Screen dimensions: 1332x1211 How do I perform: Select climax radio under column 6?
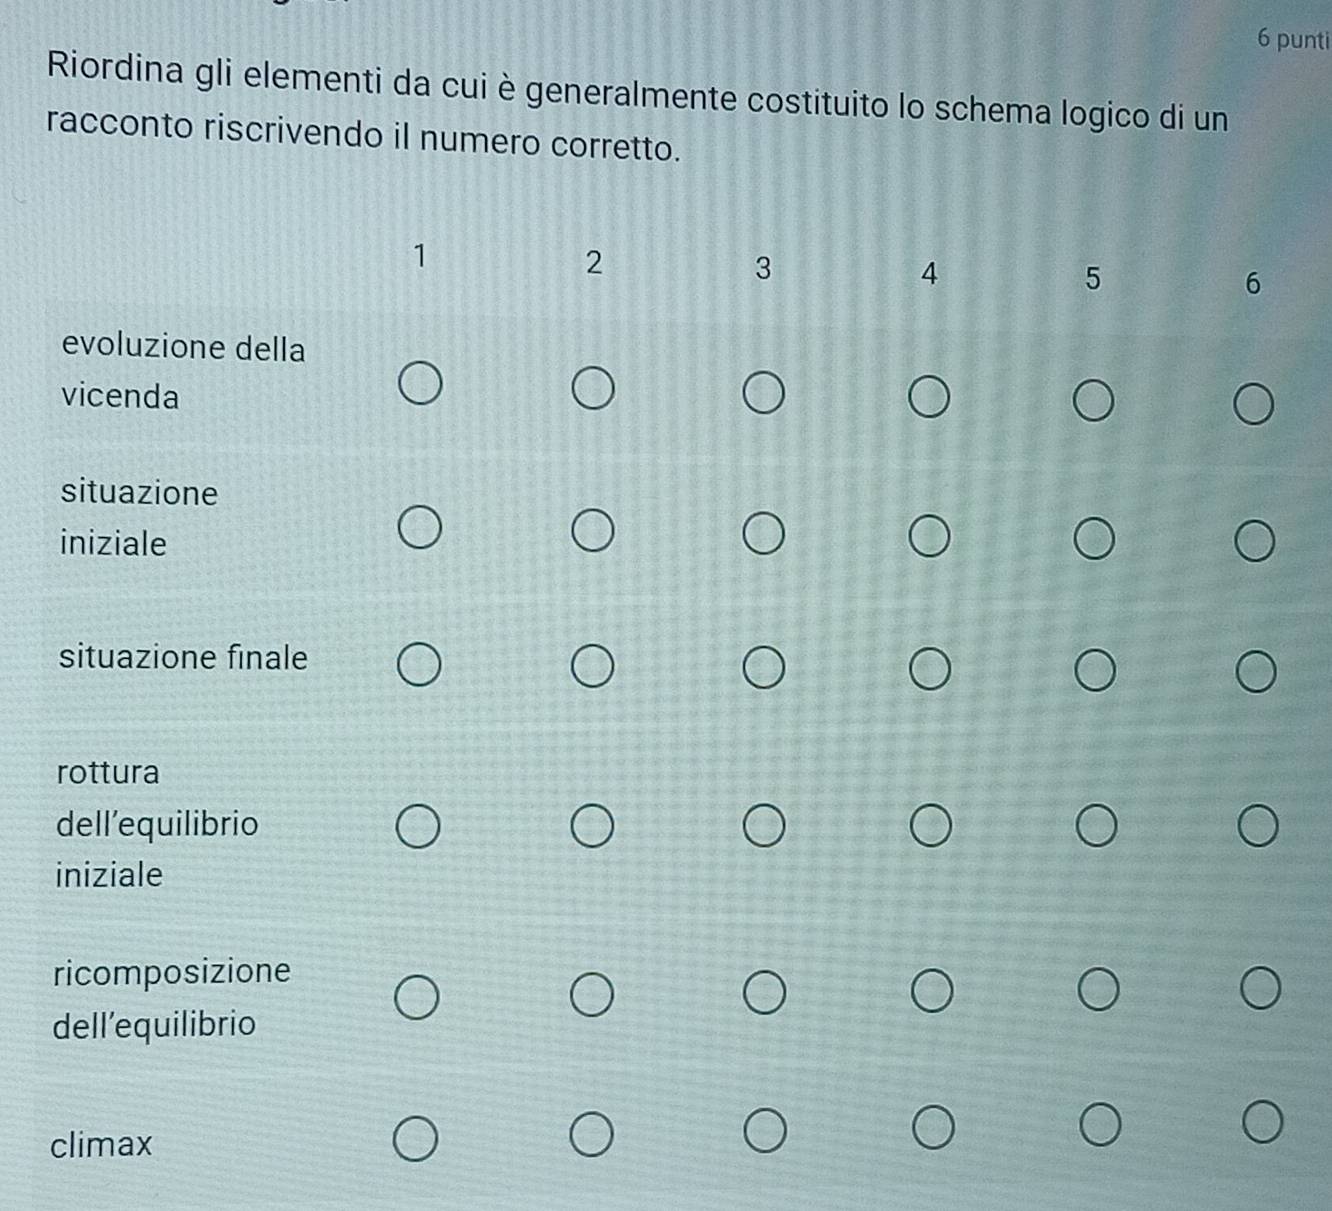(x=1261, y=1122)
